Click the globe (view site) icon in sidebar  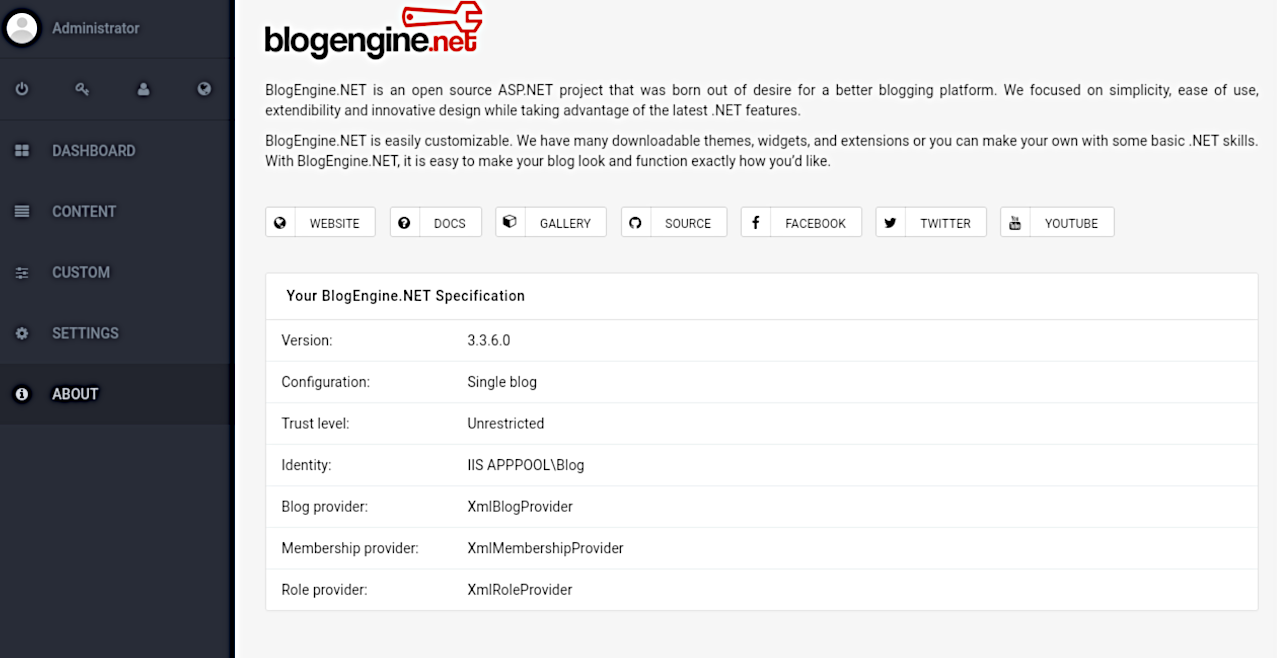tap(204, 89)
